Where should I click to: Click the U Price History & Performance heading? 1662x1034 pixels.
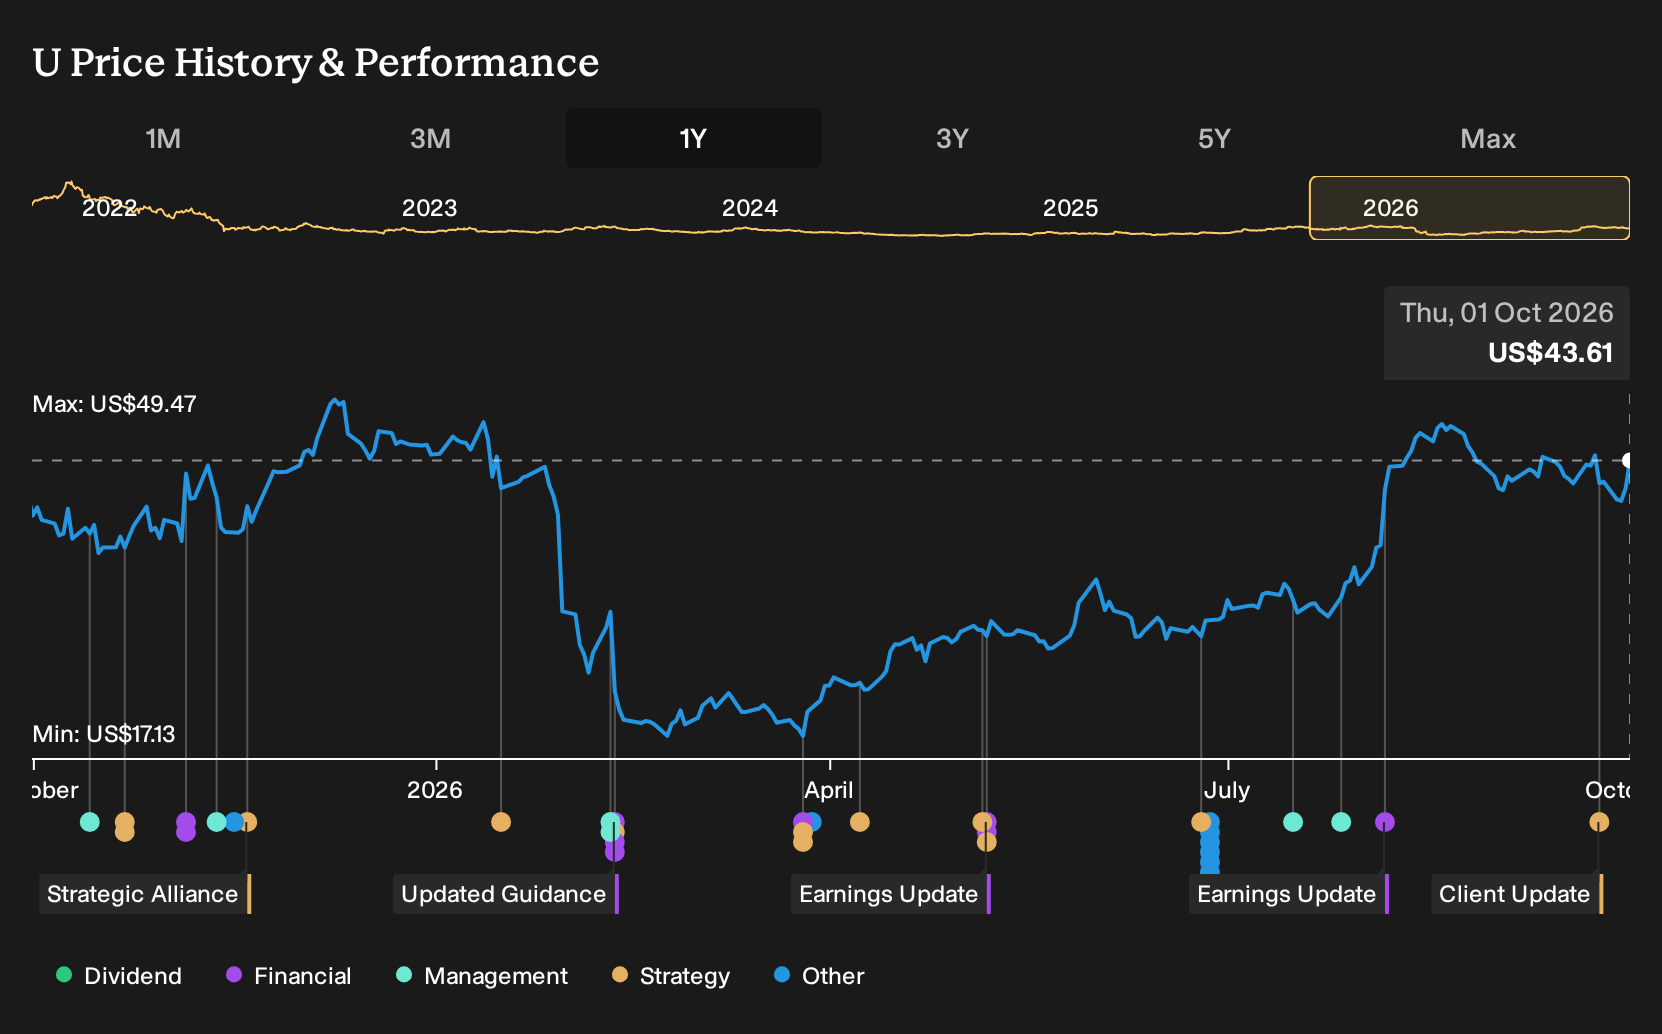[x=316, y=62]
